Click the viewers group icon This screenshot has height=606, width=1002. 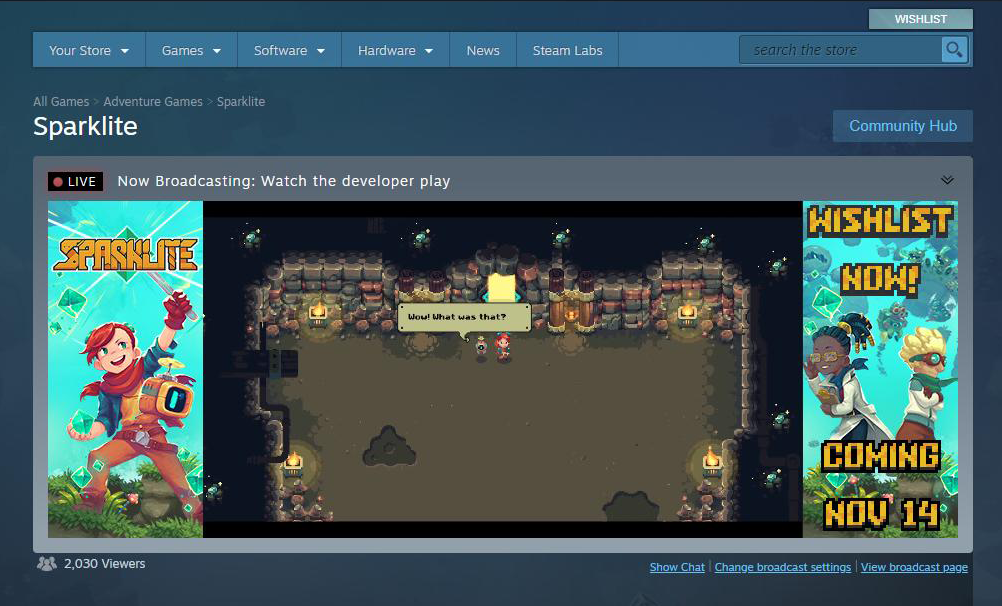tap(47, 563)
